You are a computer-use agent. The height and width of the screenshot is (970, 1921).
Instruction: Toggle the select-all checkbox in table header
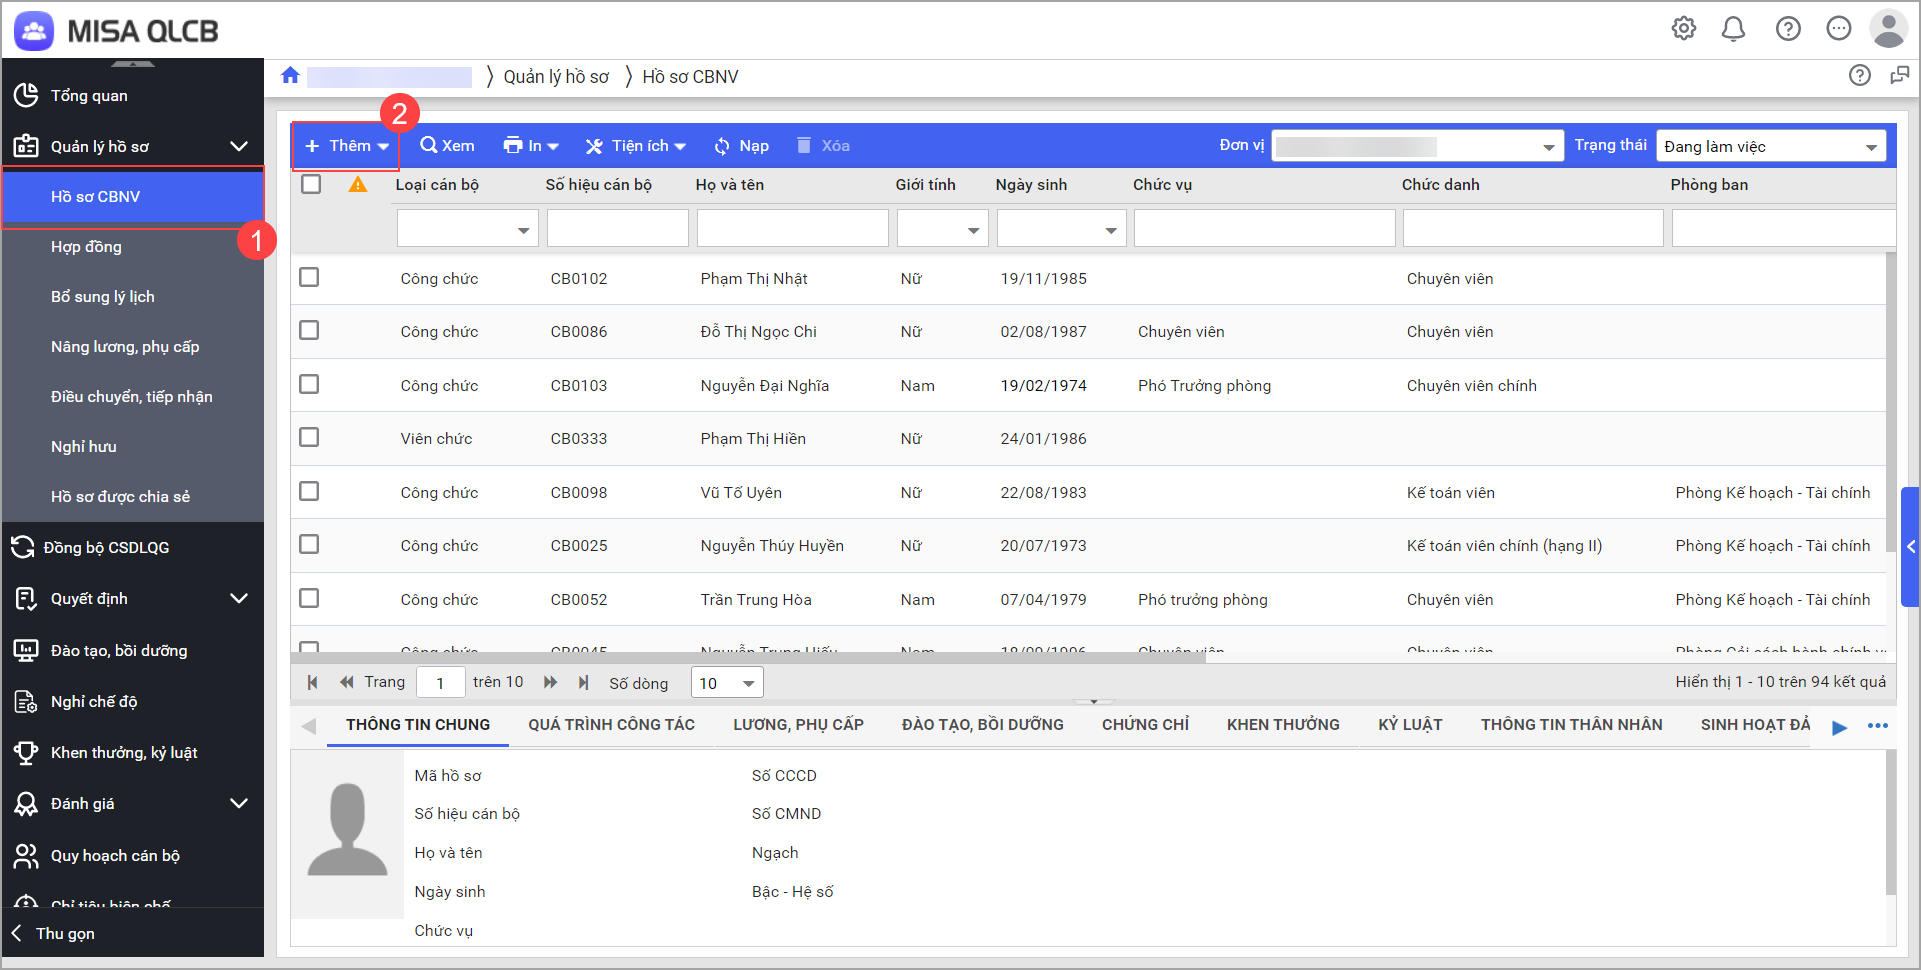tap(312, 184)
